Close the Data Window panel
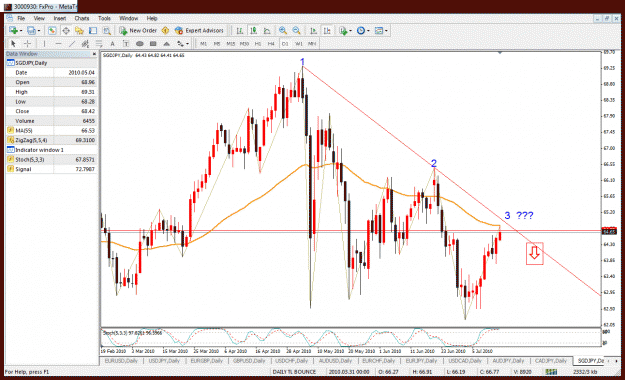The width and height of the screenshot is (625, 380). (x=94, y=54)
